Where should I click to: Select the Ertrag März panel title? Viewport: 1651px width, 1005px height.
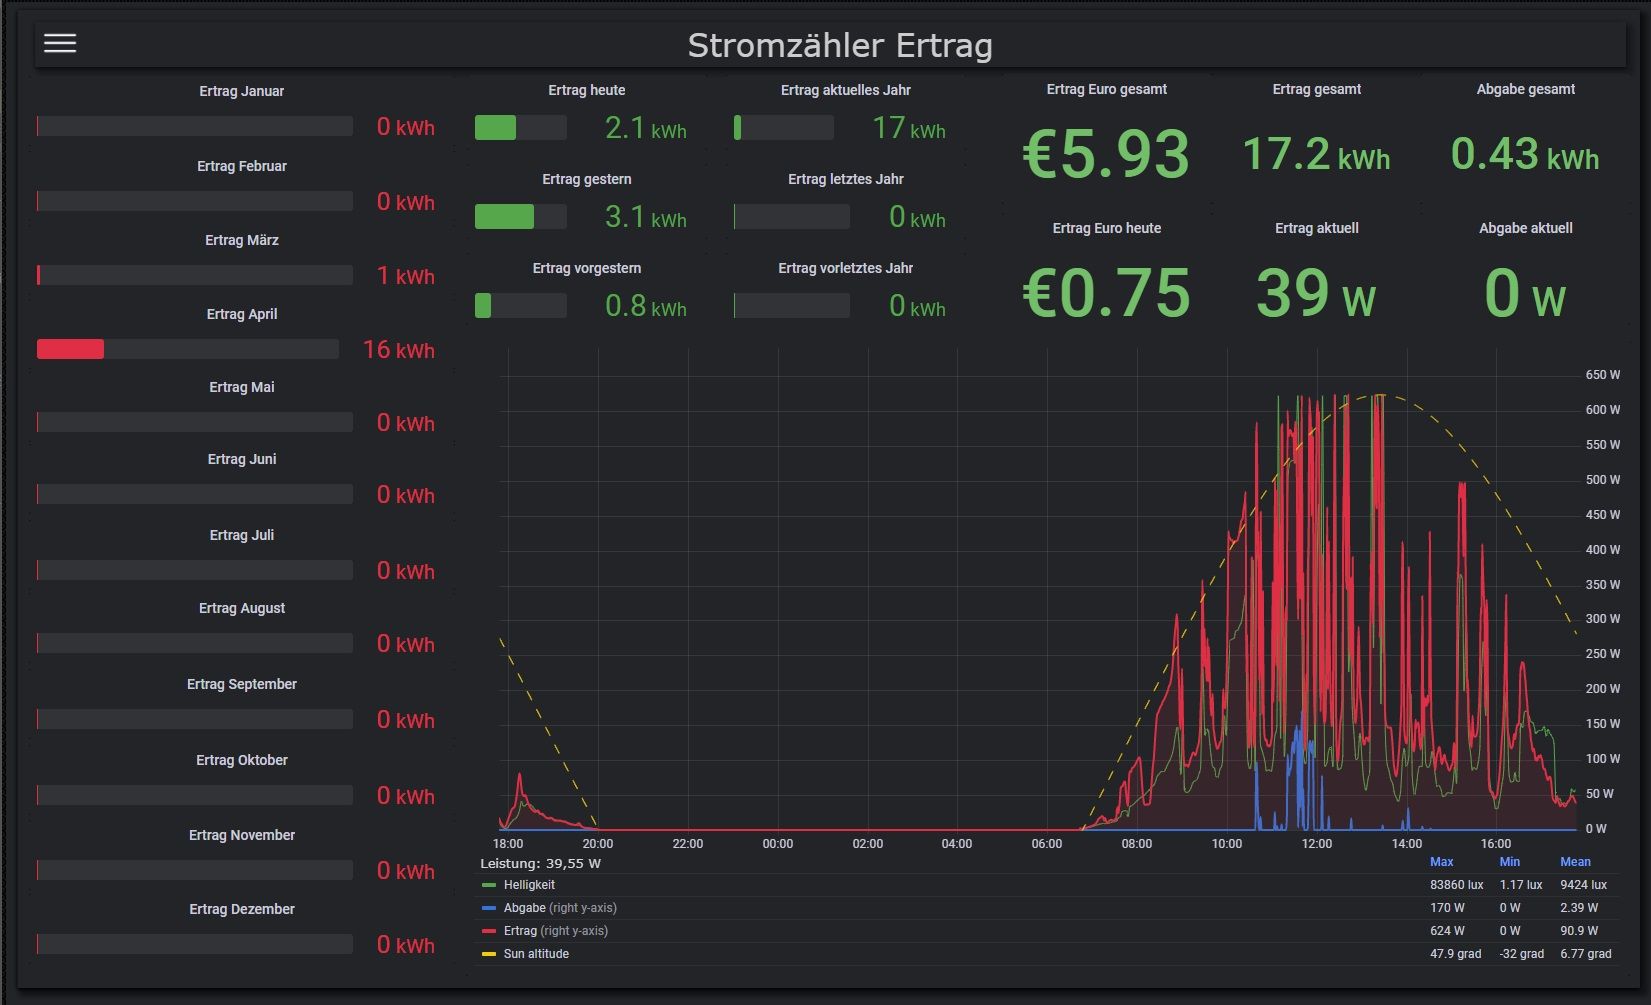[242, 240]
